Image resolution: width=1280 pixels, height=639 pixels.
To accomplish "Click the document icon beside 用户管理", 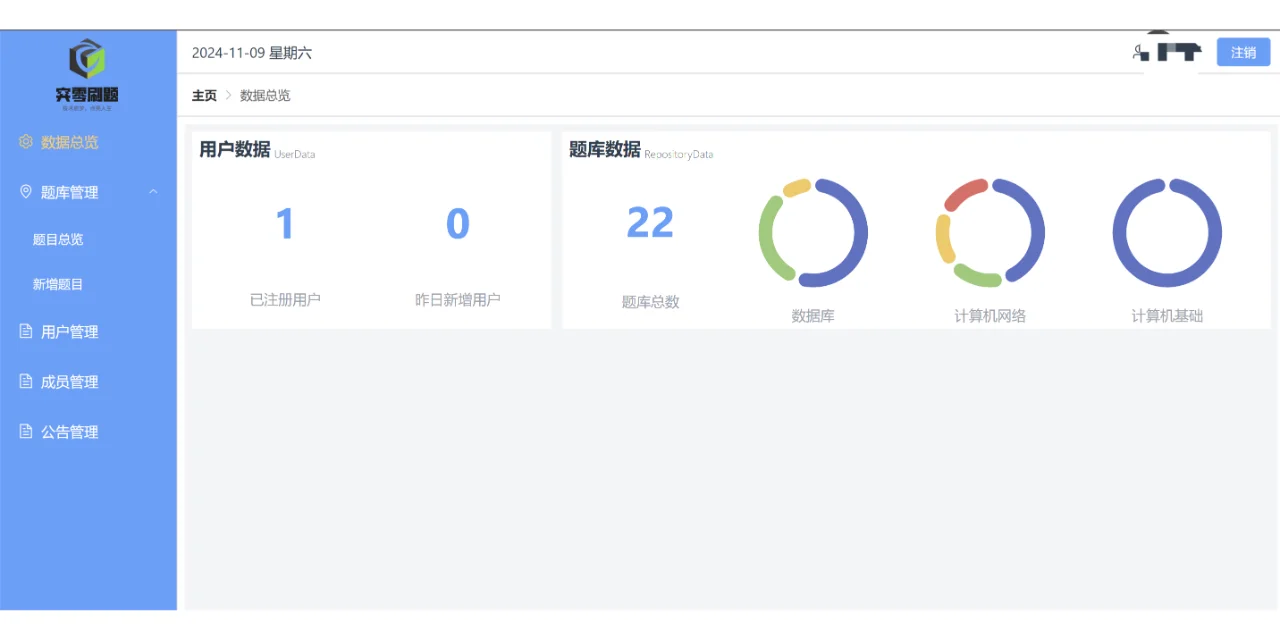I will click(26, 331).
